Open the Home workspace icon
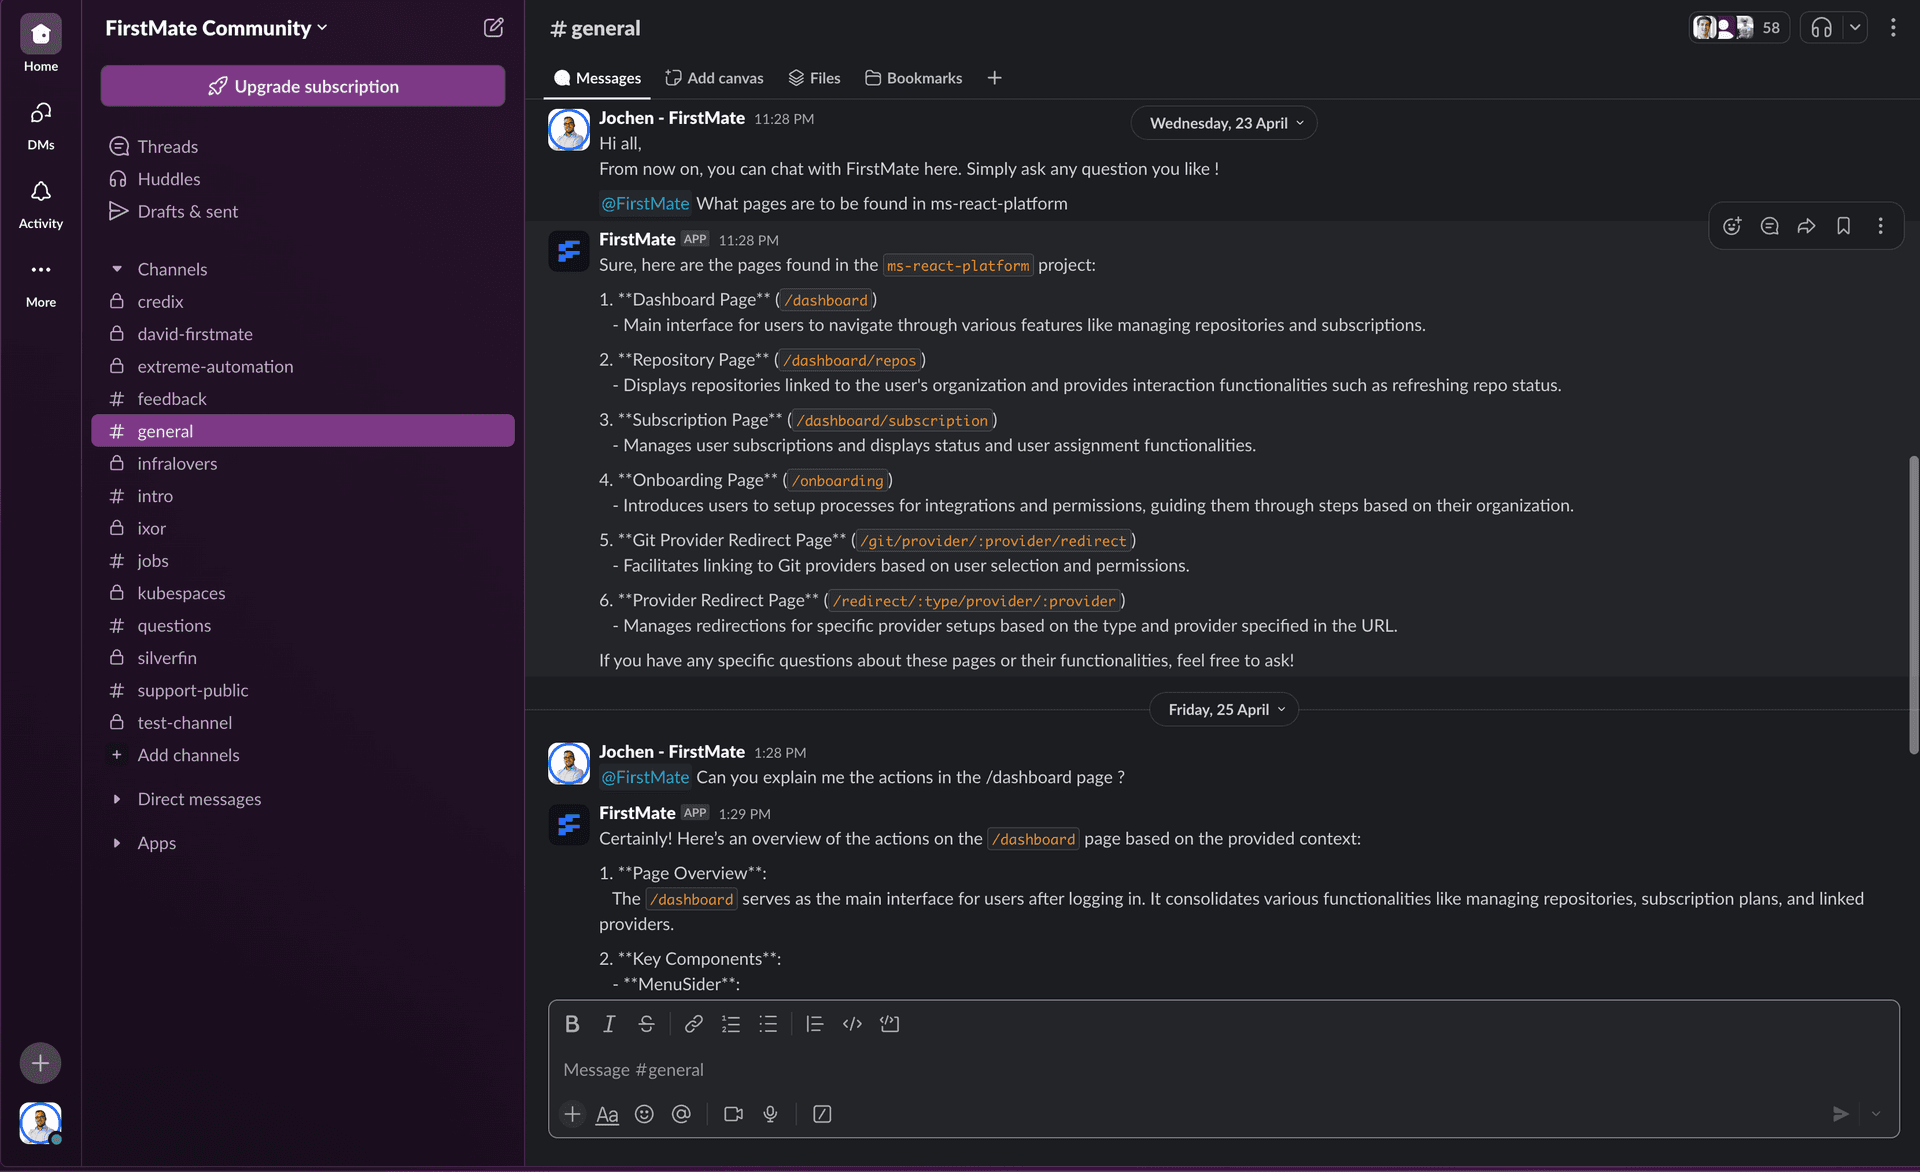The height and width of the screenshot is (1172, 1920). coord(41,35)
